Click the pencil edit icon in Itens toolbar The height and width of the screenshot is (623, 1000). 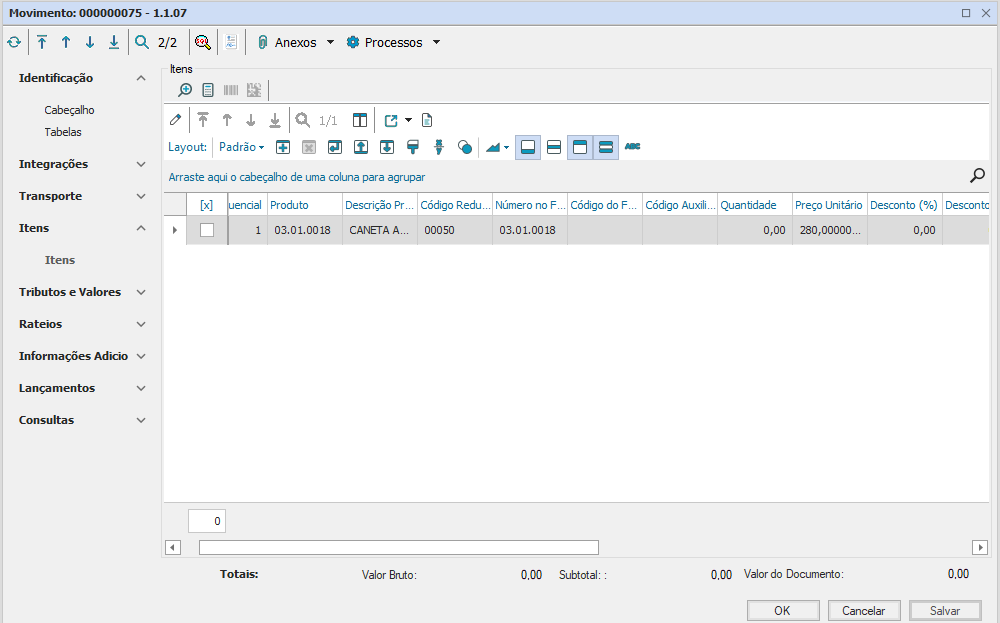point(176,121)
